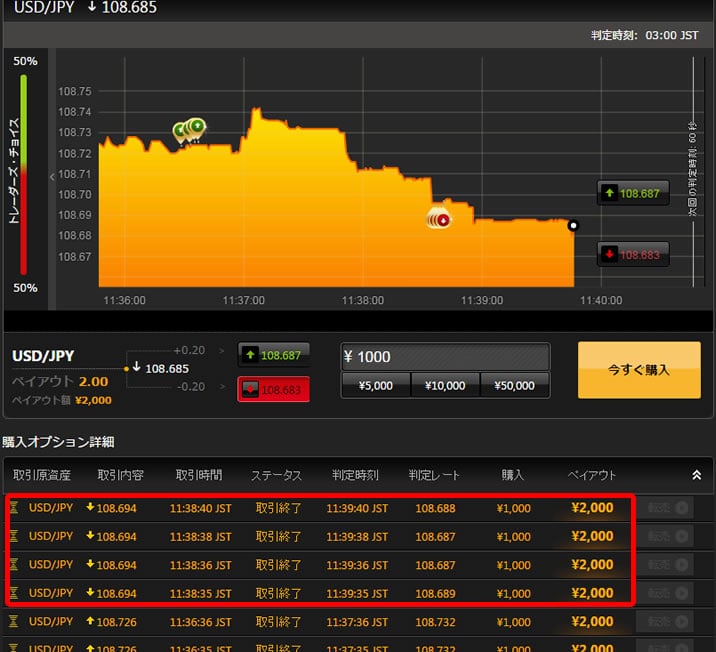Click the 今すぐ購入 buy now button
Screen dimensions: 716x652
click(639, 370)
